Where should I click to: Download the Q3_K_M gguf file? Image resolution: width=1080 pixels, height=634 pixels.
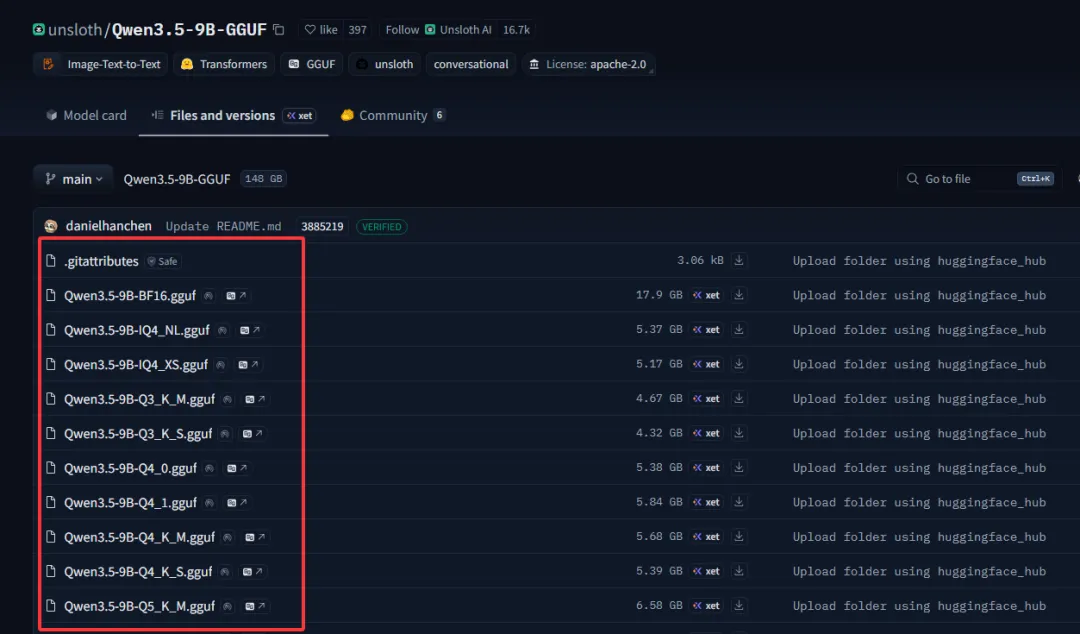(738, 398)
